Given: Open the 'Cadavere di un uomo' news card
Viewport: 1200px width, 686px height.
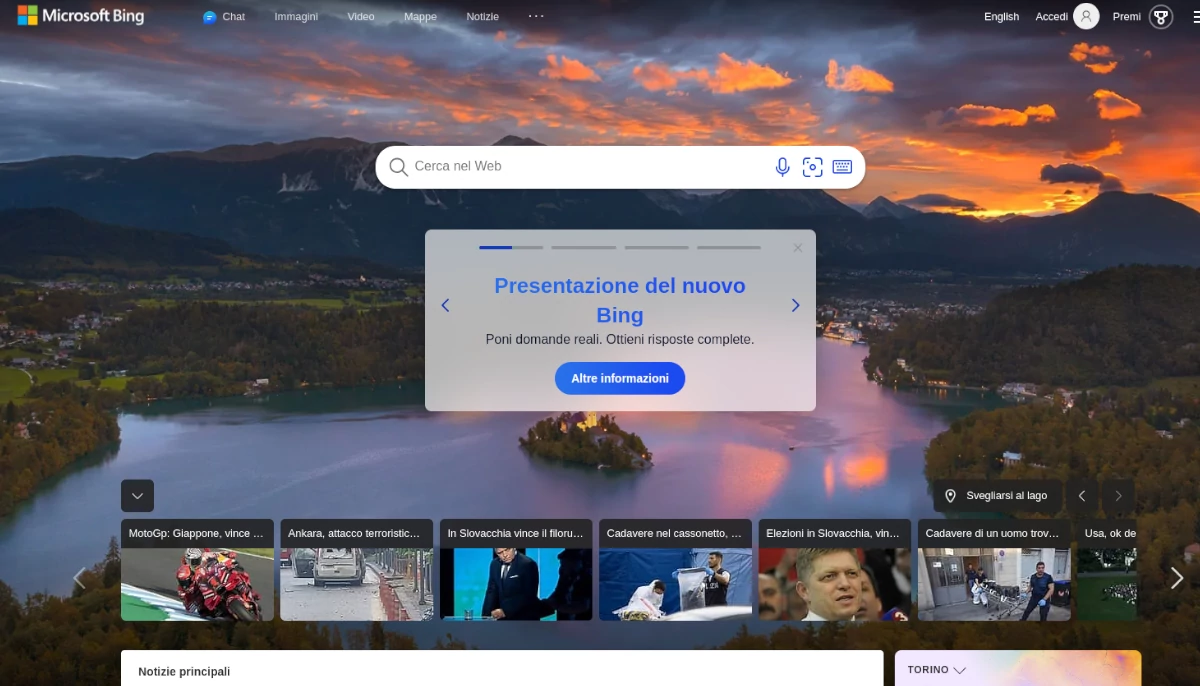Looking at the screenshot, I should coord(994,570).
